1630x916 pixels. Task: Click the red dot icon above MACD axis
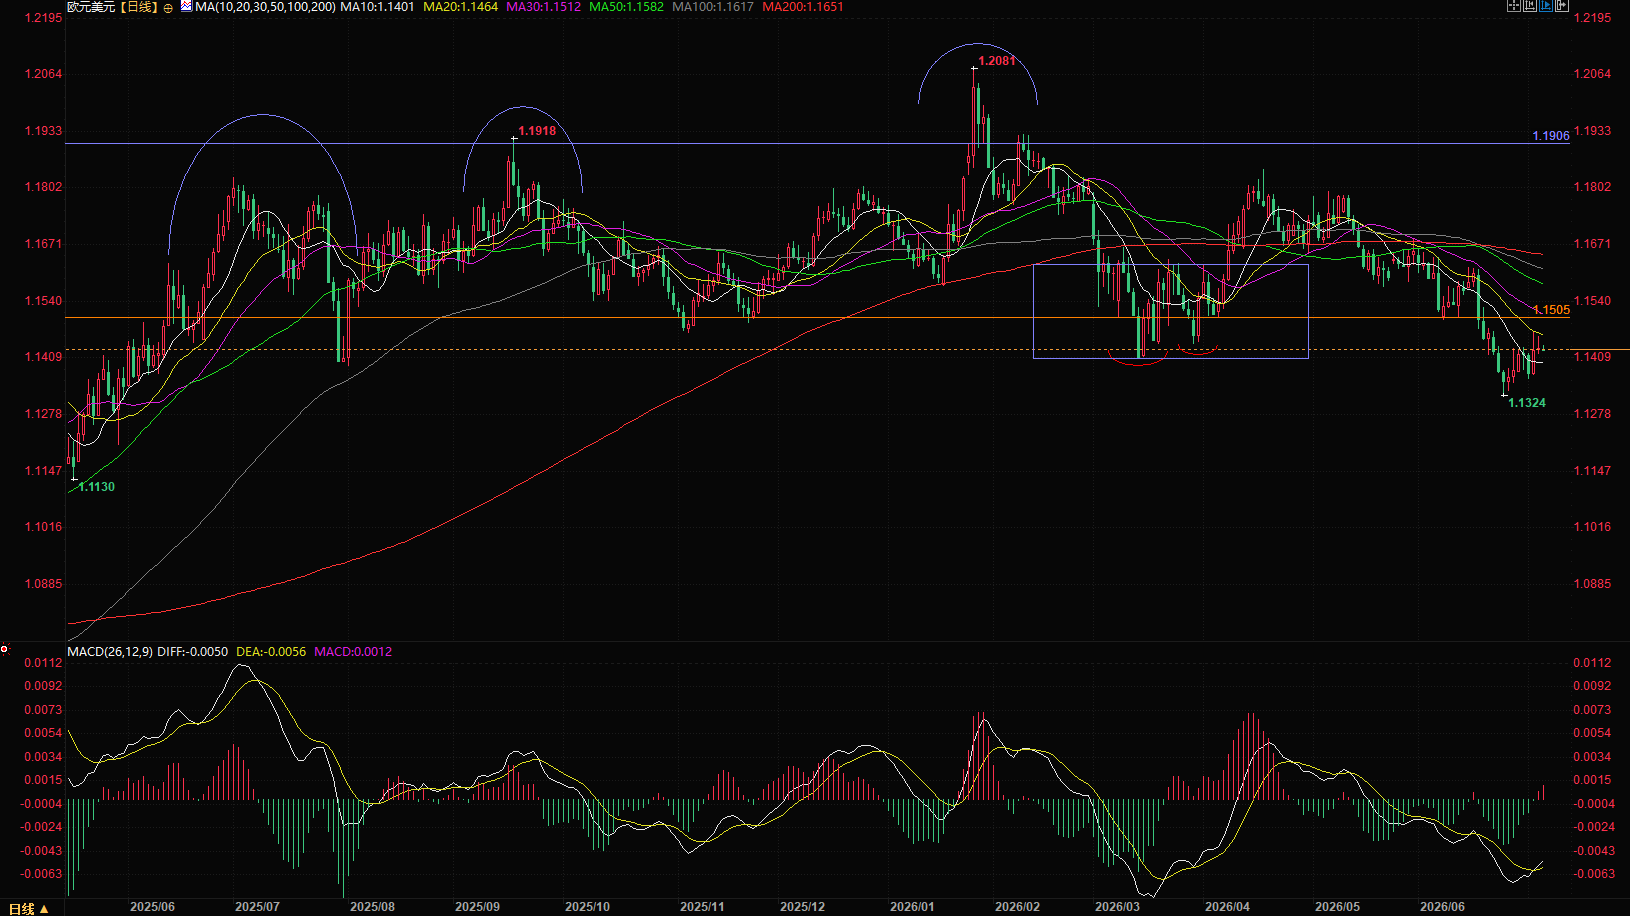point(5,649)
